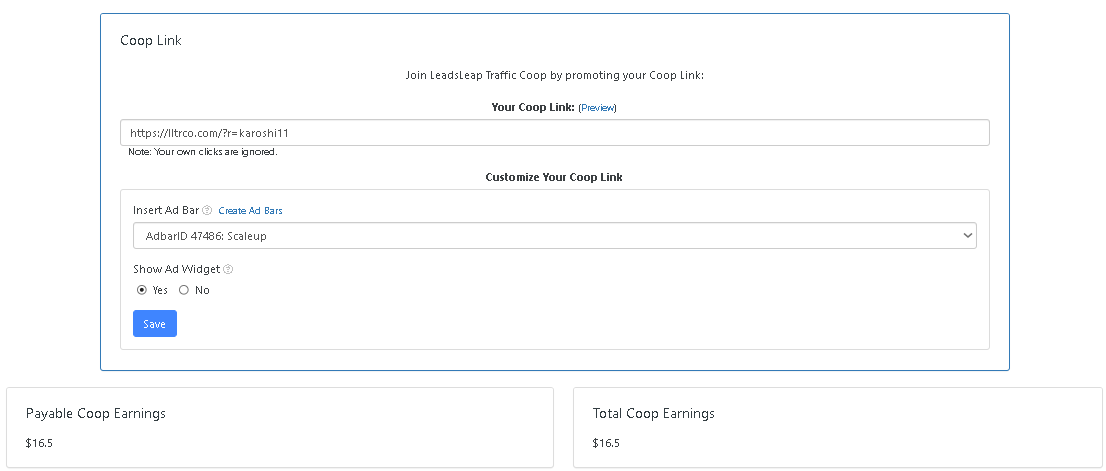Click the help icon beside Show Ad Widget
Image resolution: width=1106 pixels, height=471 pixels.
tap(228, 269)
